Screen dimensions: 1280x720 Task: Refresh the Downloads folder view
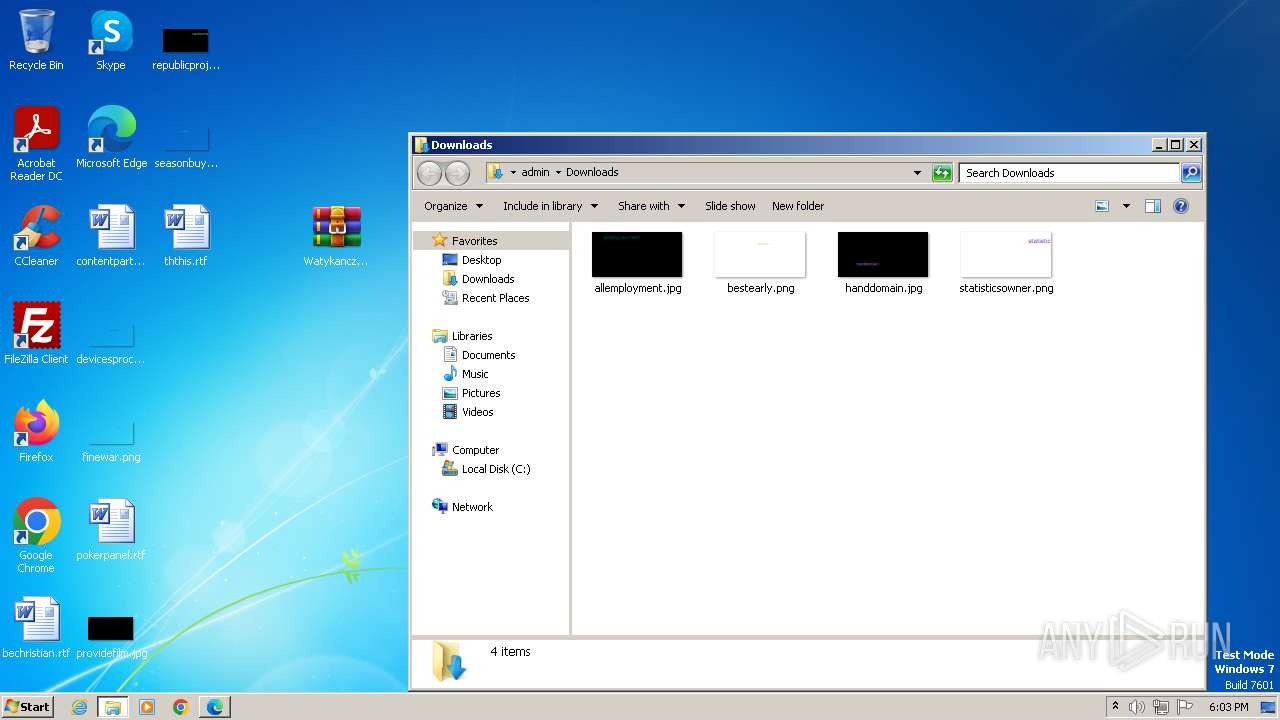click(x=942, y=173)
